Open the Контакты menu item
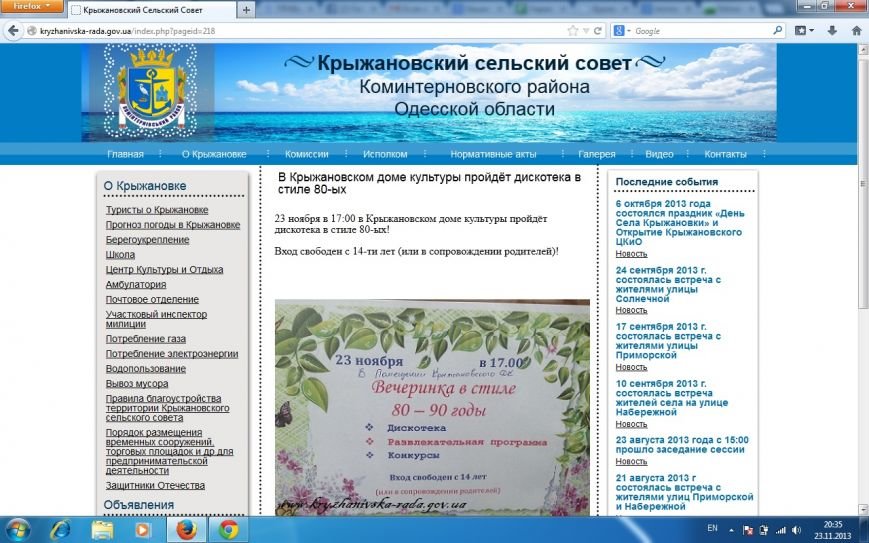 [725, 154]
